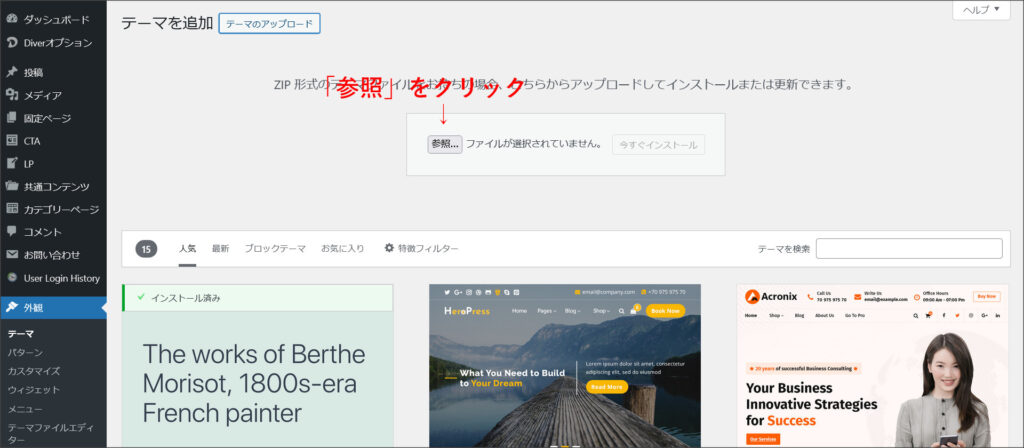Open the Favorites tab
This screenshot has height=448, width=1024.
[x=342, y=248]
